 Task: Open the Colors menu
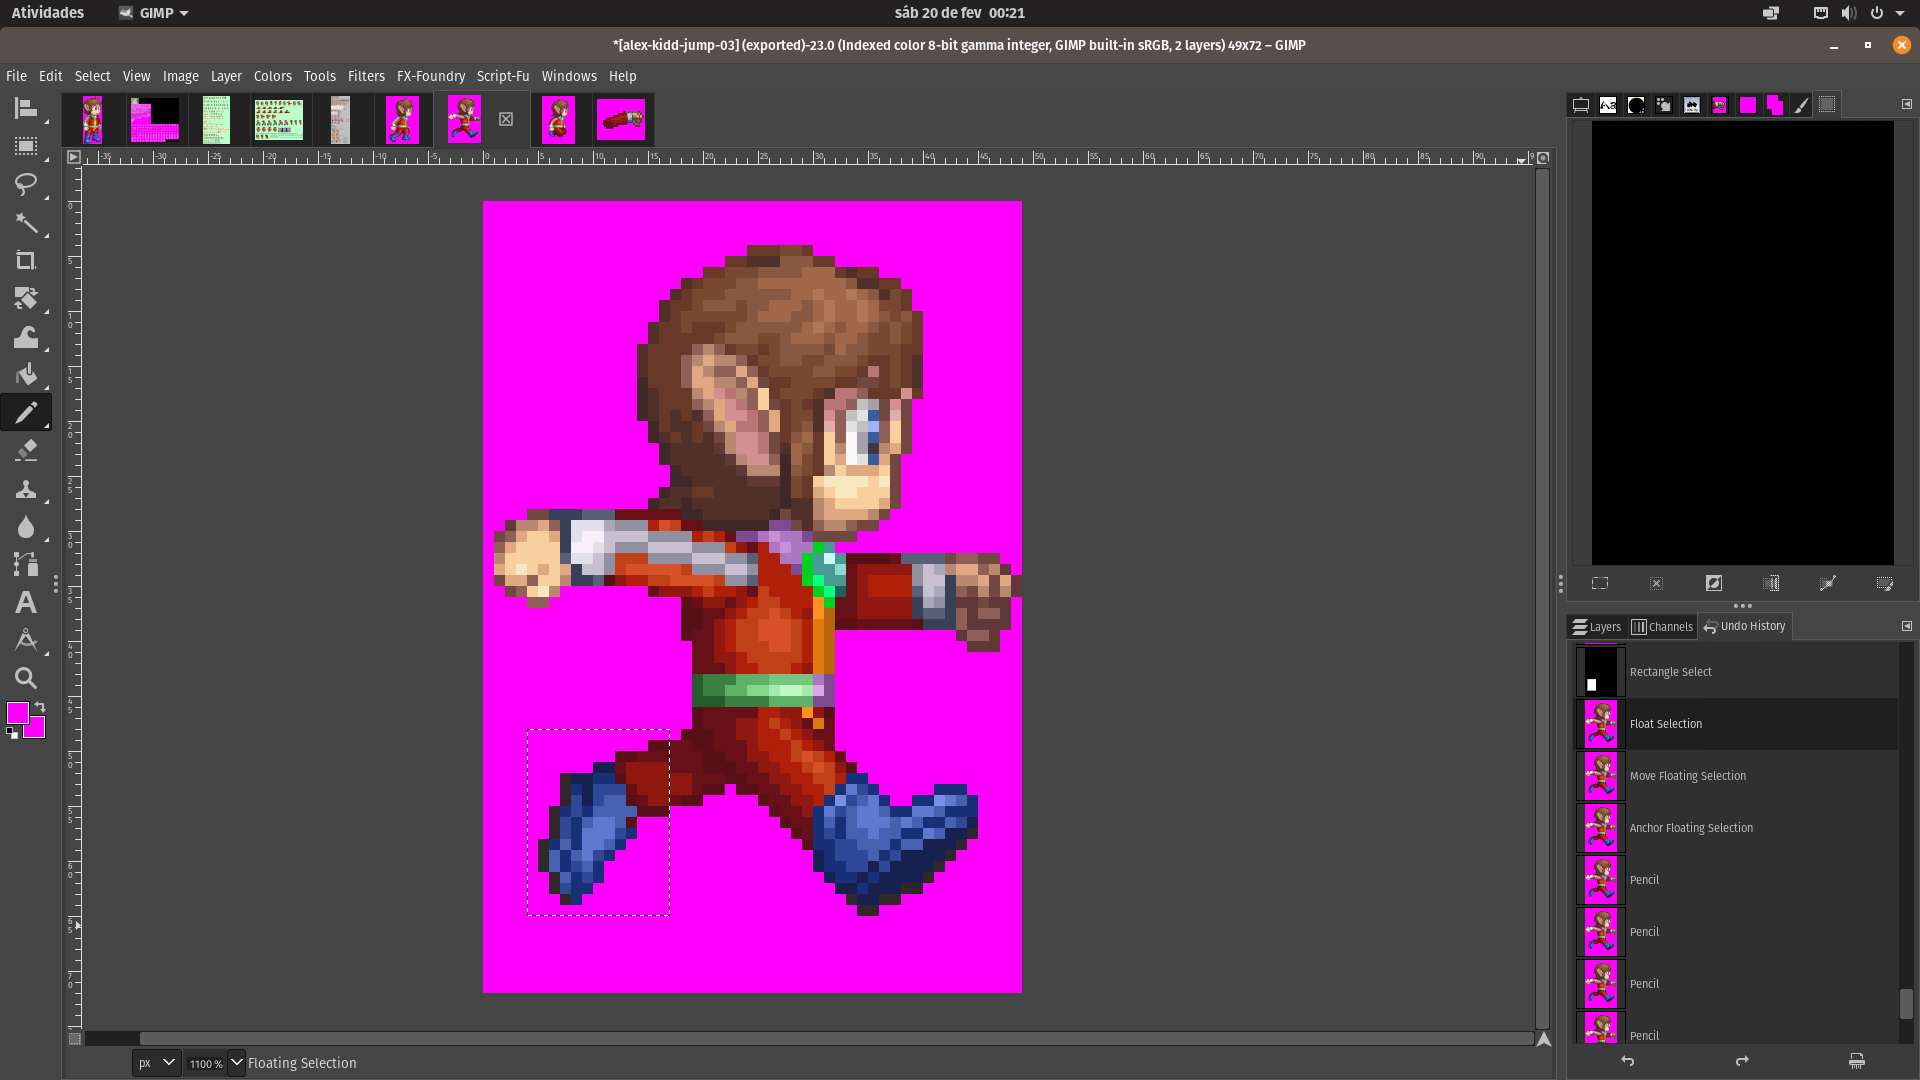point(272,76)
